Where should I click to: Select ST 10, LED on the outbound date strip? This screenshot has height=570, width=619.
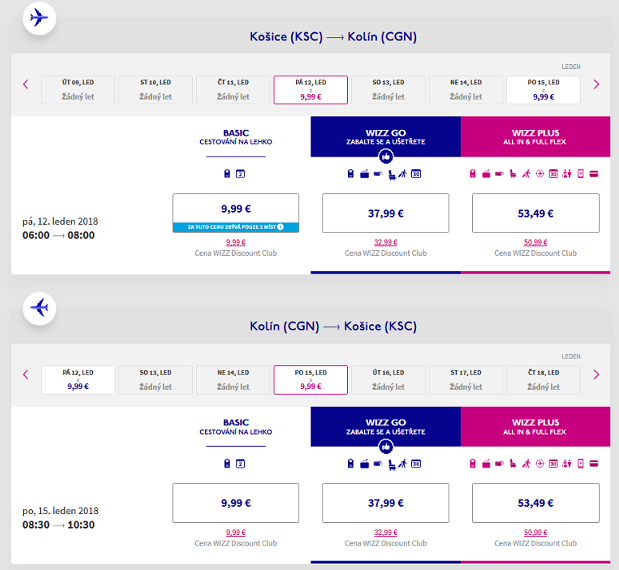coord(156,90)
